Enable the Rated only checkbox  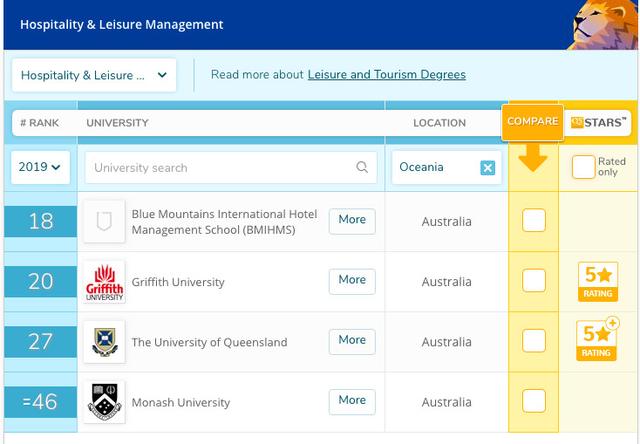click(x=583, y=167)
